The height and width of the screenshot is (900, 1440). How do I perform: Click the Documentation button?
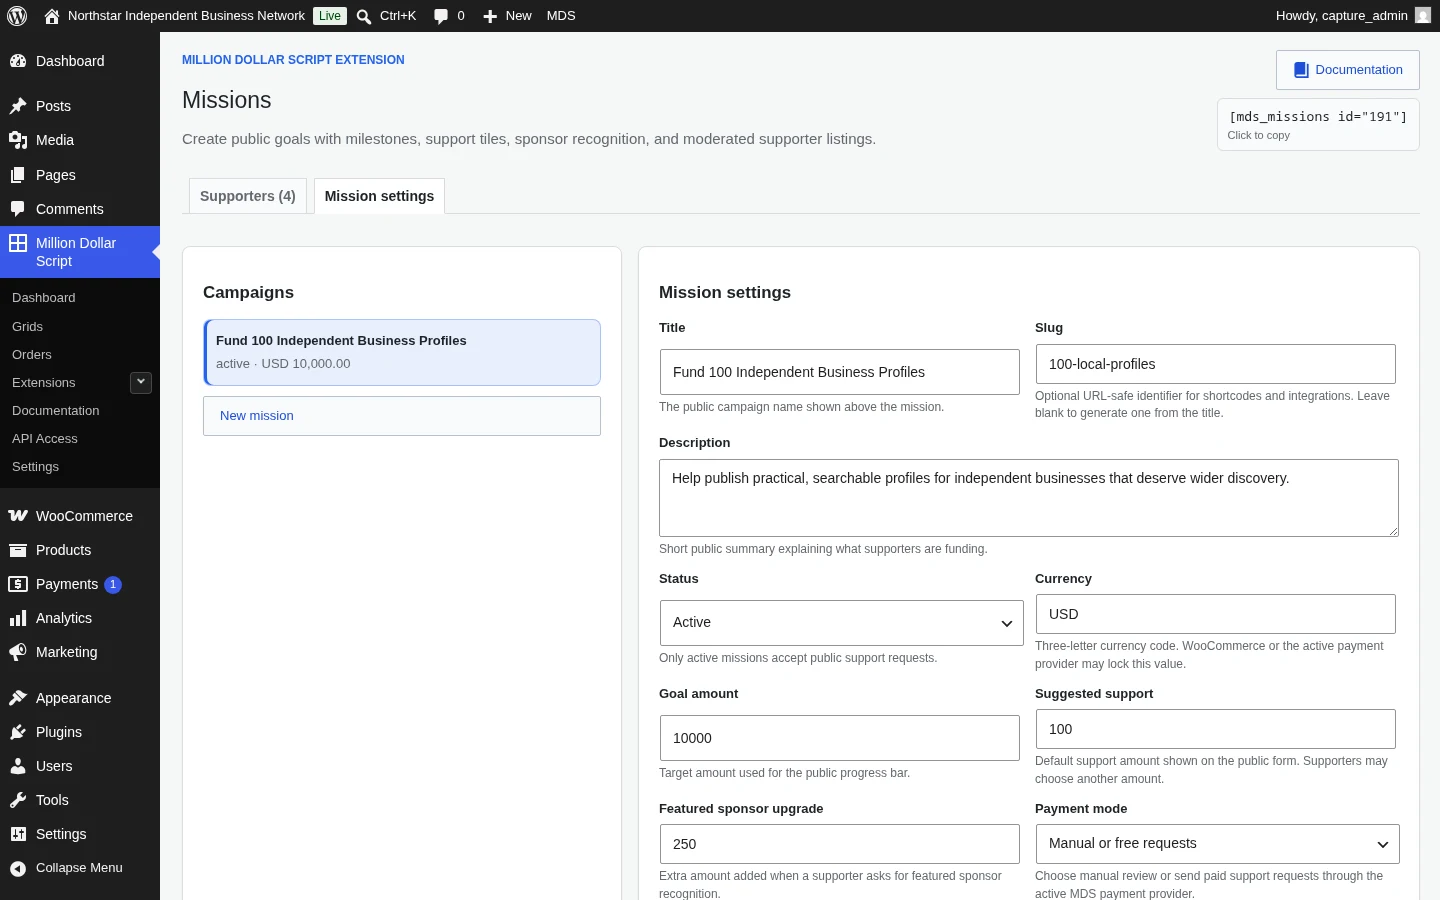click(1347, 70)
